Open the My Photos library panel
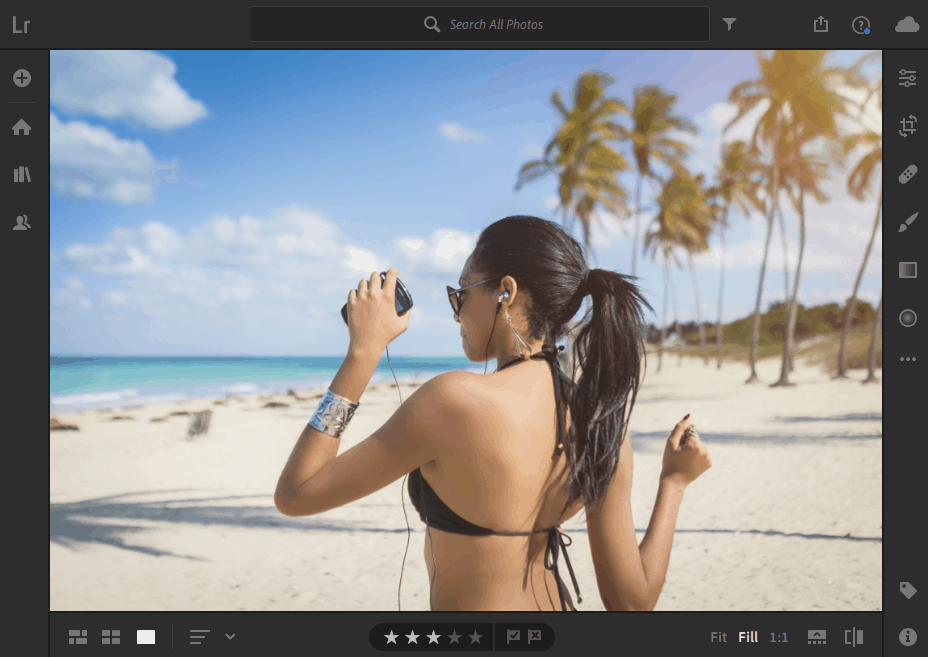Image resolution: width=928 pixels, height=657 pixels. (x=22, y=175)
